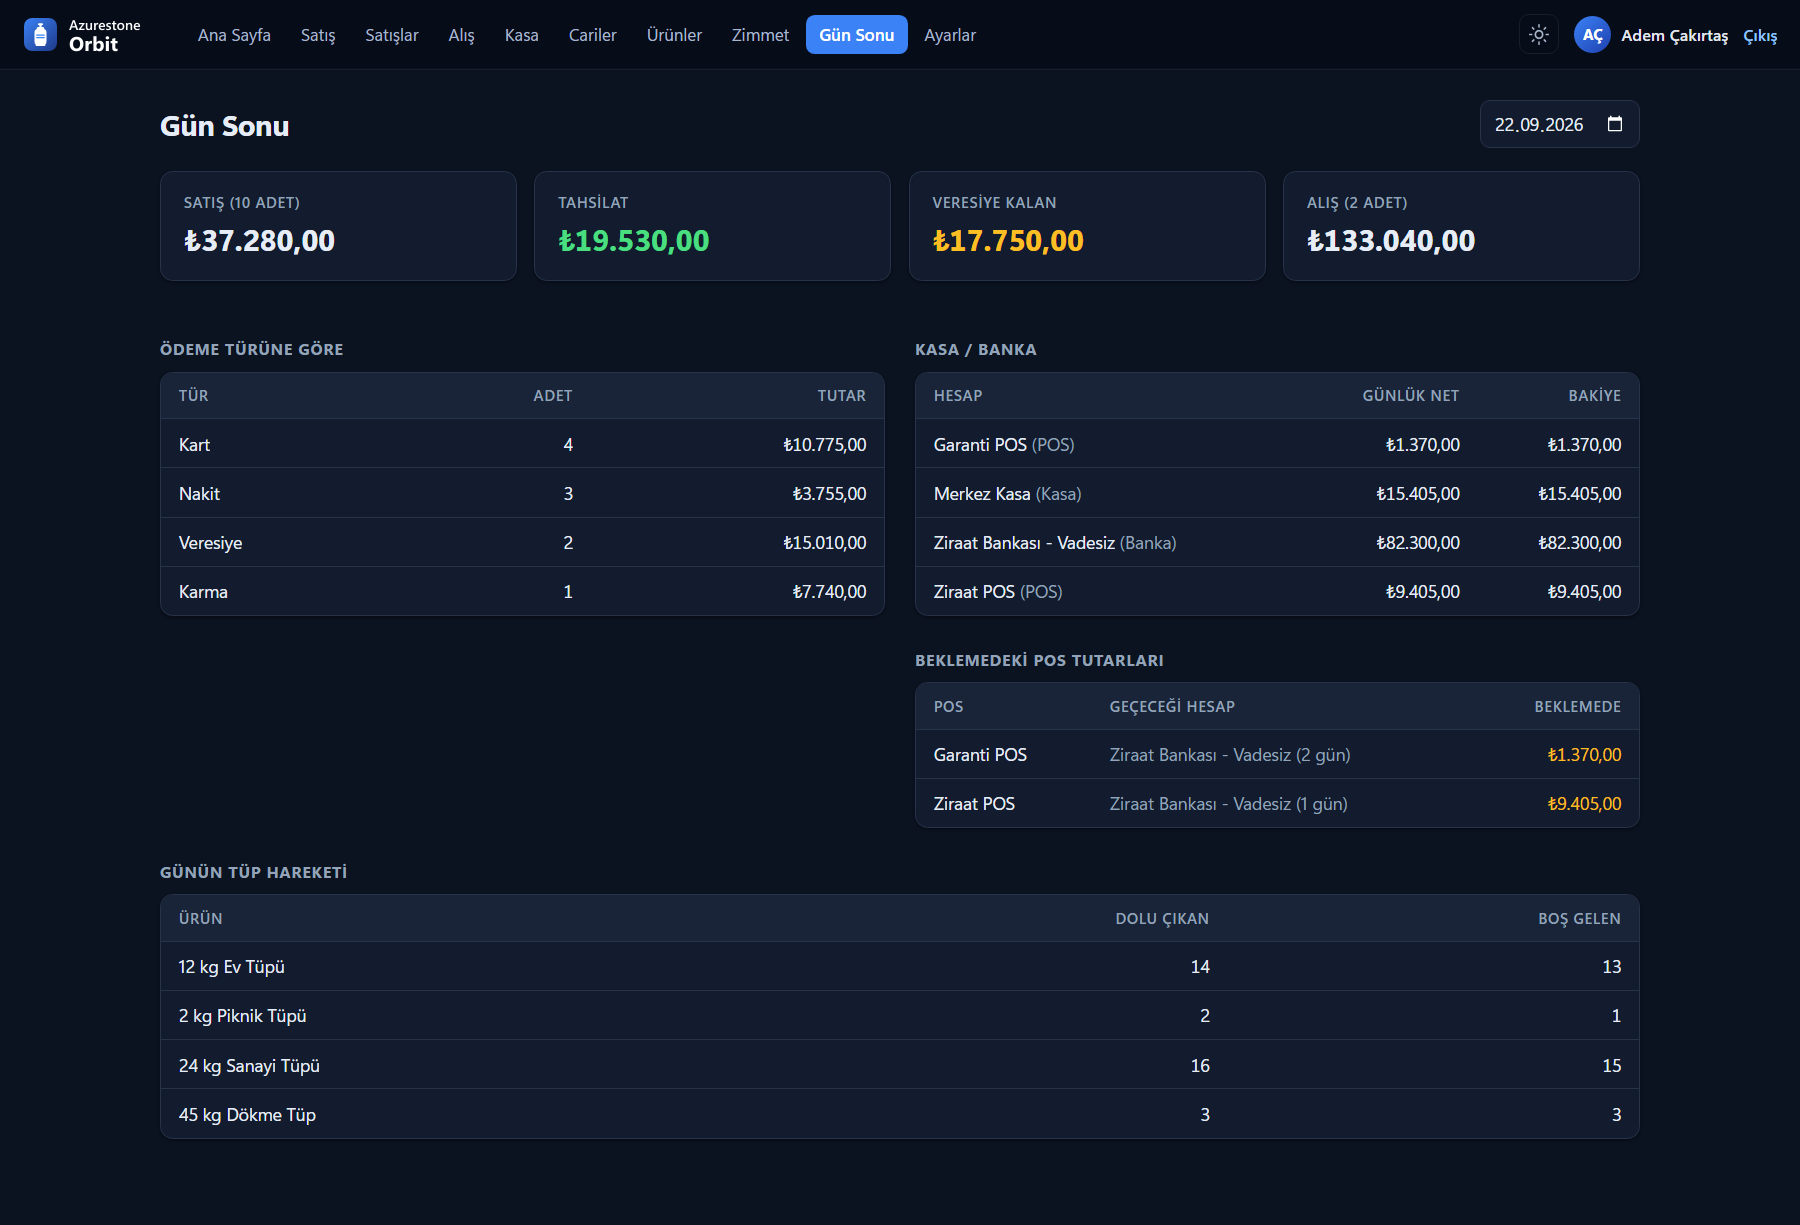Viewport: 1800px width, 1225px height.
Task: Select the 45 kg Dökme Tüp row
Action: click(900, 1114)
